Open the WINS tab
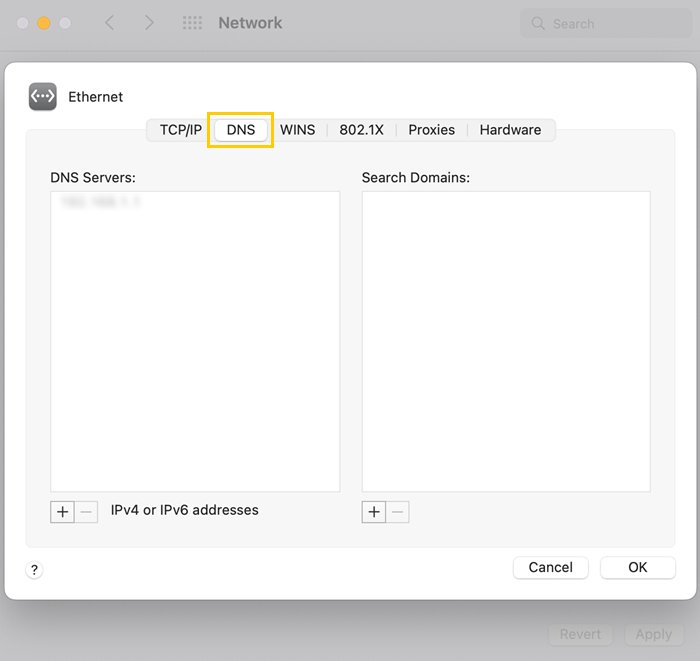 [x=297, y=130]
